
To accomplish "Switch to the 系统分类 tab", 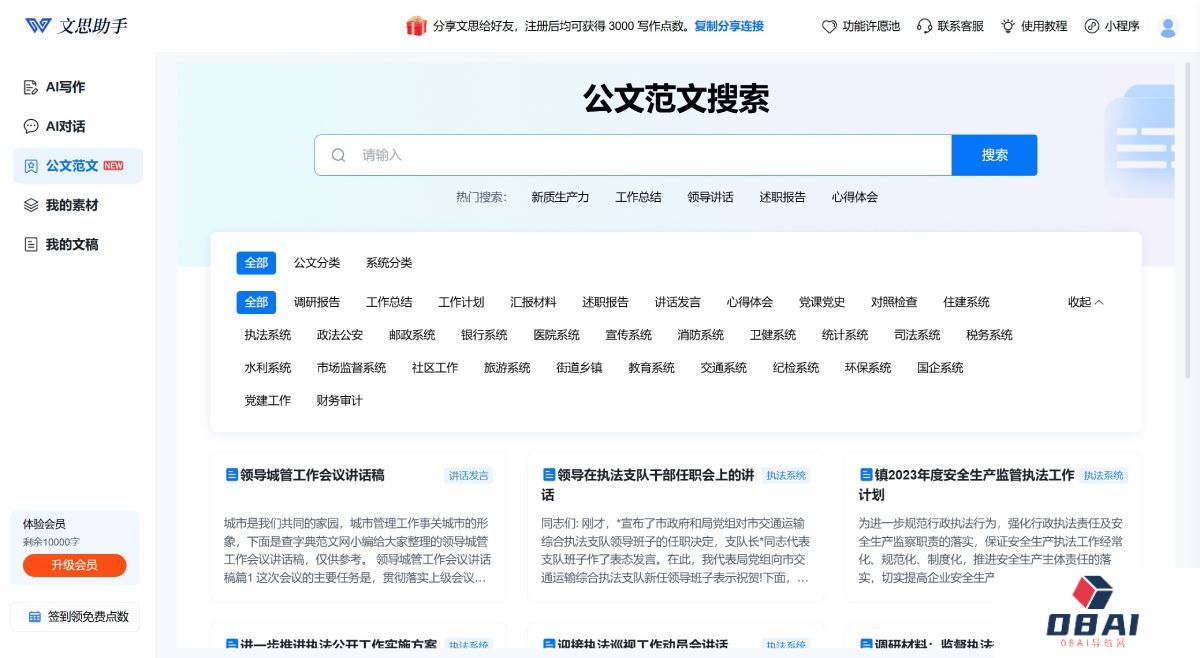I will click(389, 263).
